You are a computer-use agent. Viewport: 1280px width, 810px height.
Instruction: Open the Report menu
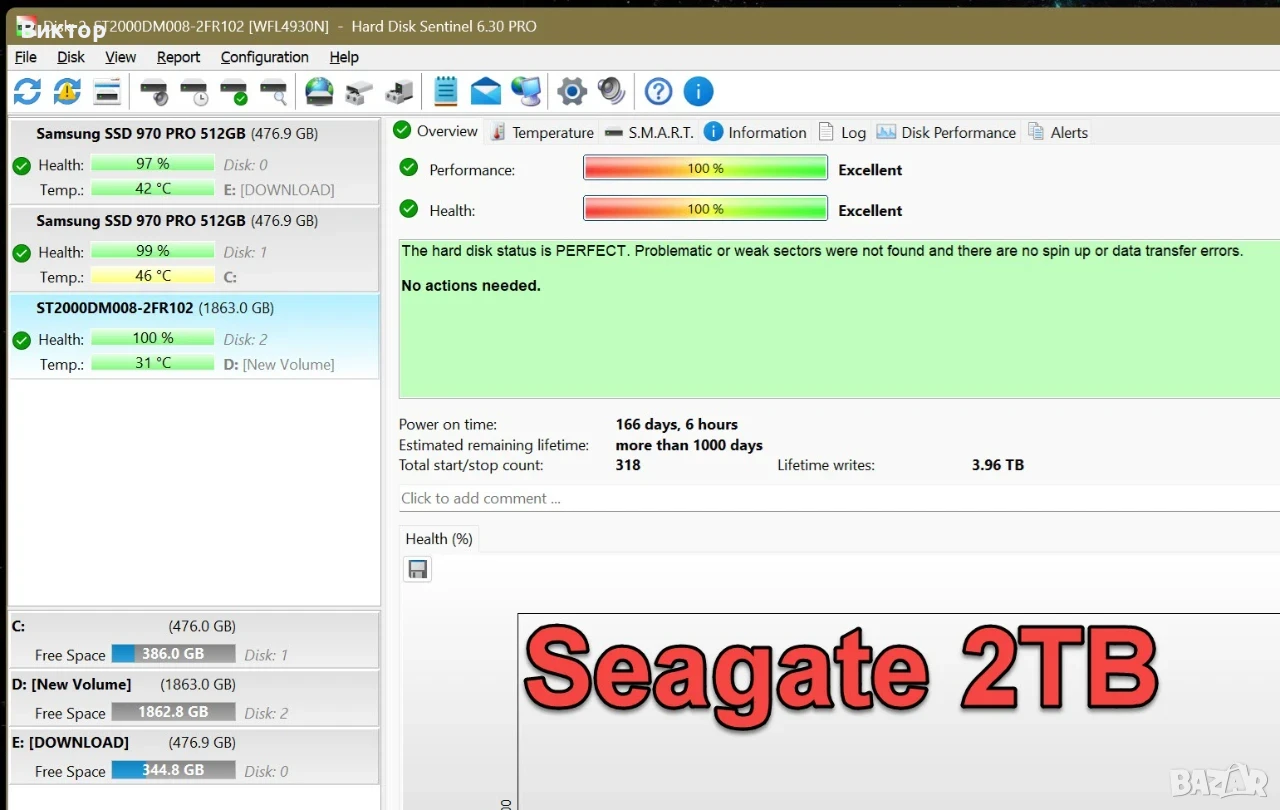(x=178, y=57)
